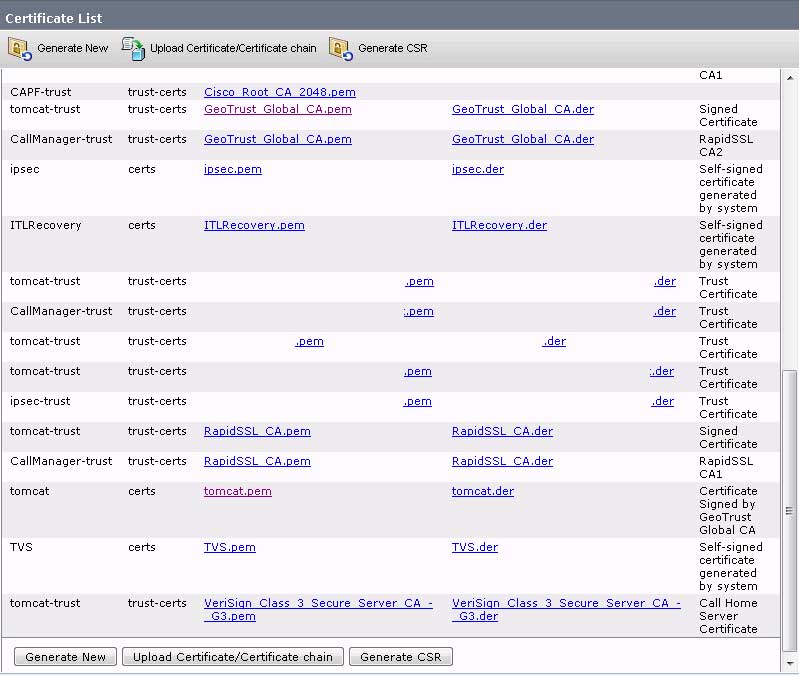Open RapidSSL_CA.pem in RapidSSL CA1 row

click(257, 461)
